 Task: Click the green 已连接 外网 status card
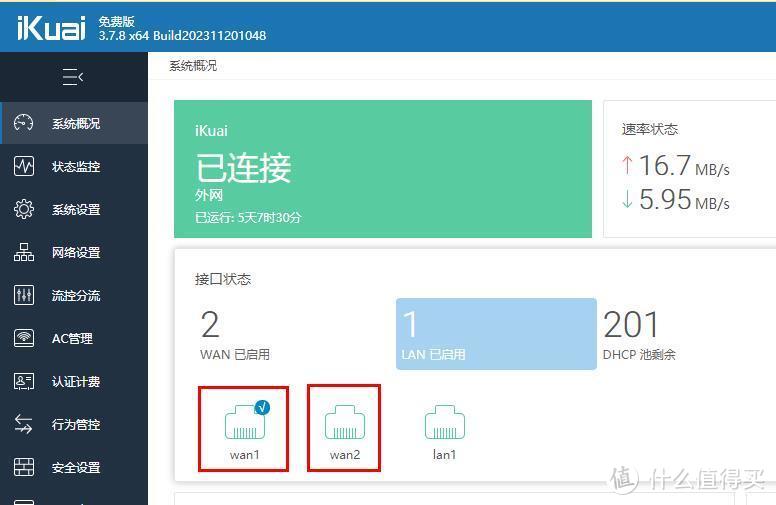coord(383,169)
